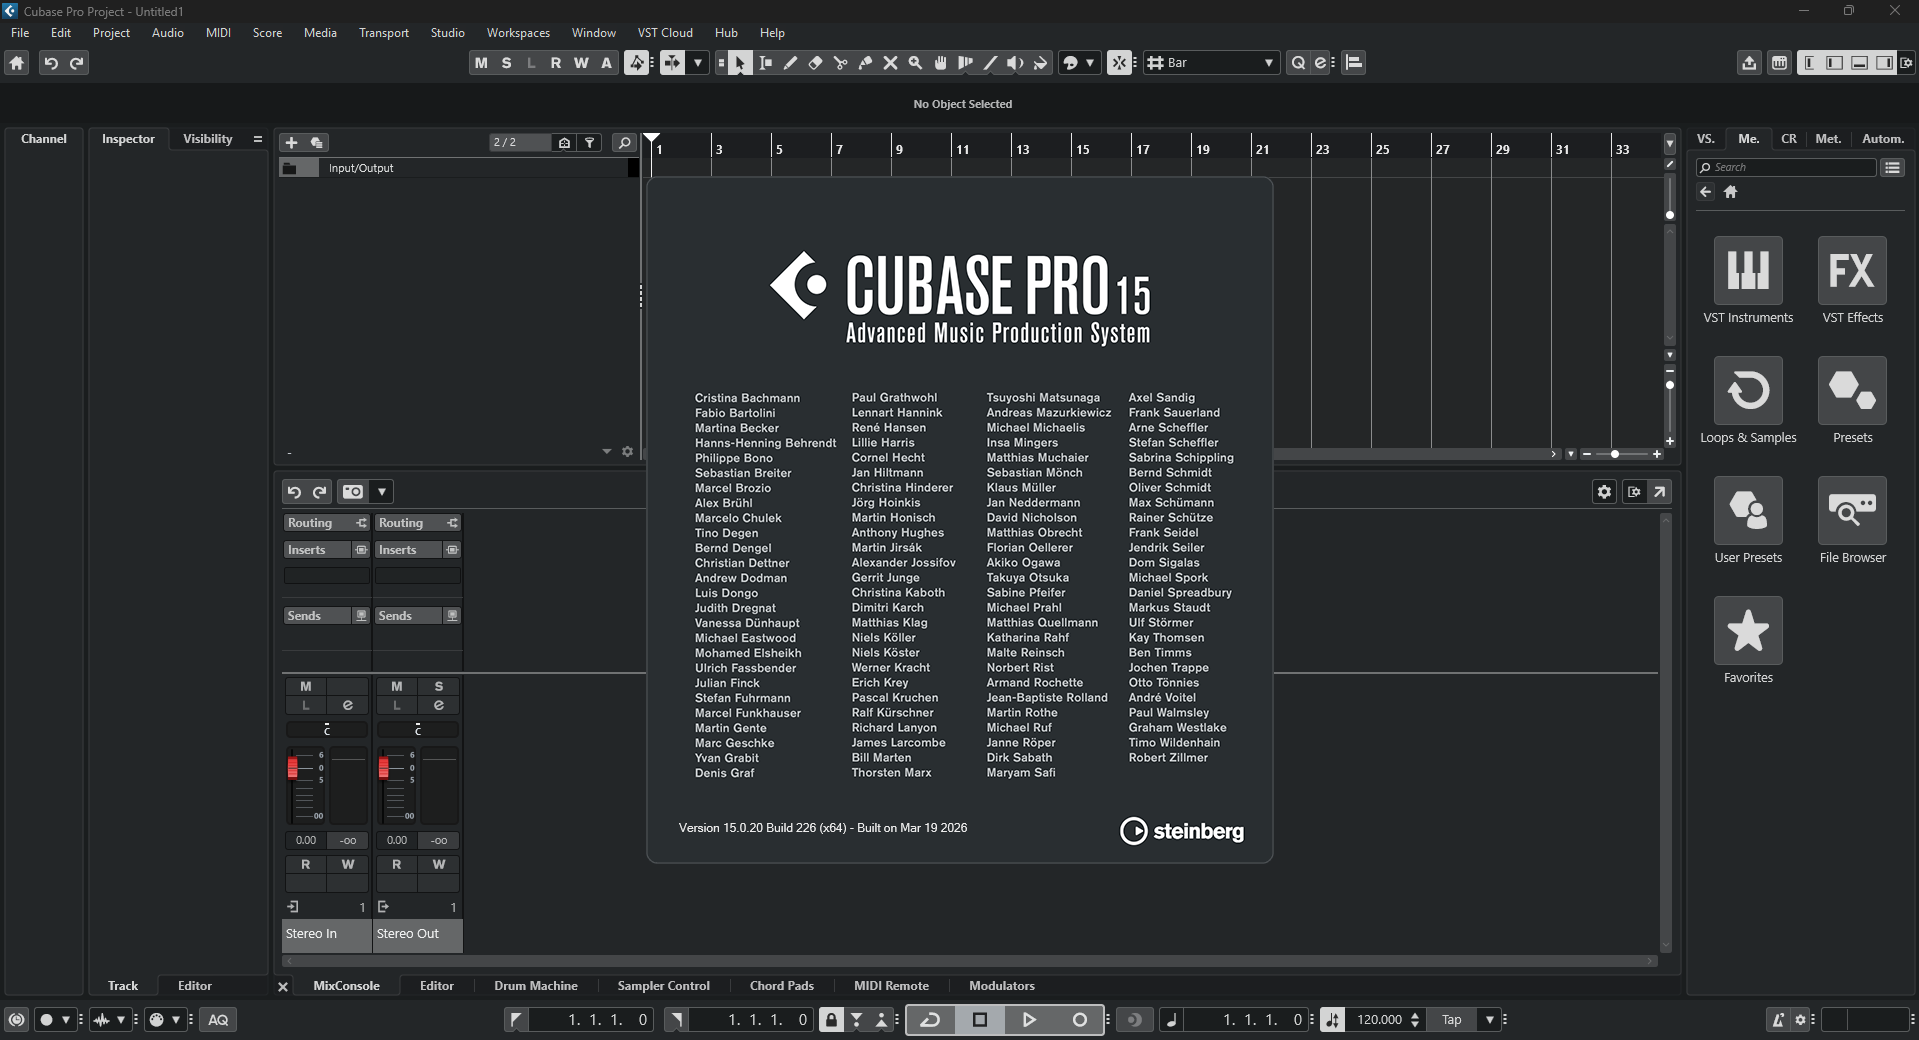Open the File Browser tile
The width and height of the screenshot is (1919, 1040).
point(1852,510)
